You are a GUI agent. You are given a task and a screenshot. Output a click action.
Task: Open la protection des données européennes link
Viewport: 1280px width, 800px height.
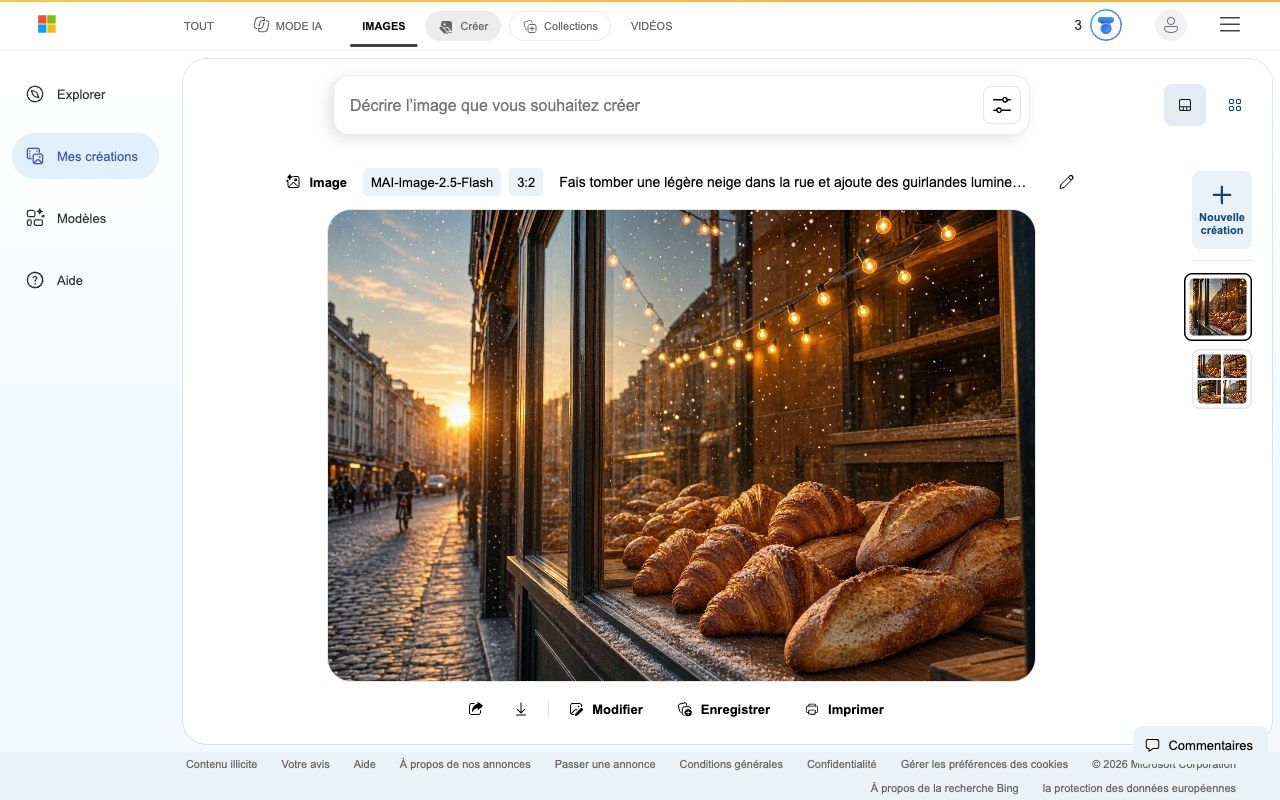click(x=1139, y=788)
